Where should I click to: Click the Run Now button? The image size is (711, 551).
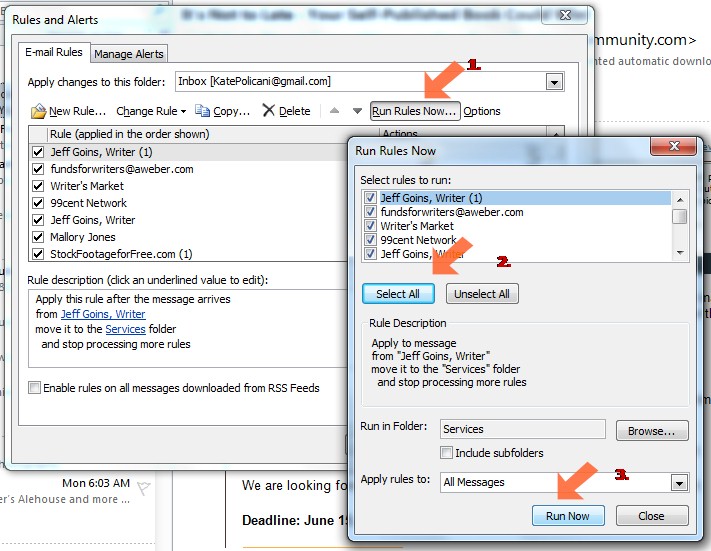coord(568,516)
